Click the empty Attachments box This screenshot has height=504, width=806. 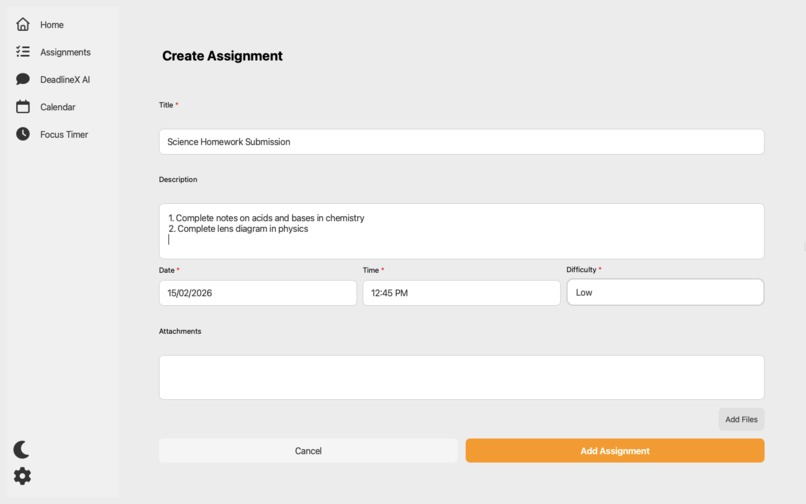pyautogui.click(x=462, y=377)
